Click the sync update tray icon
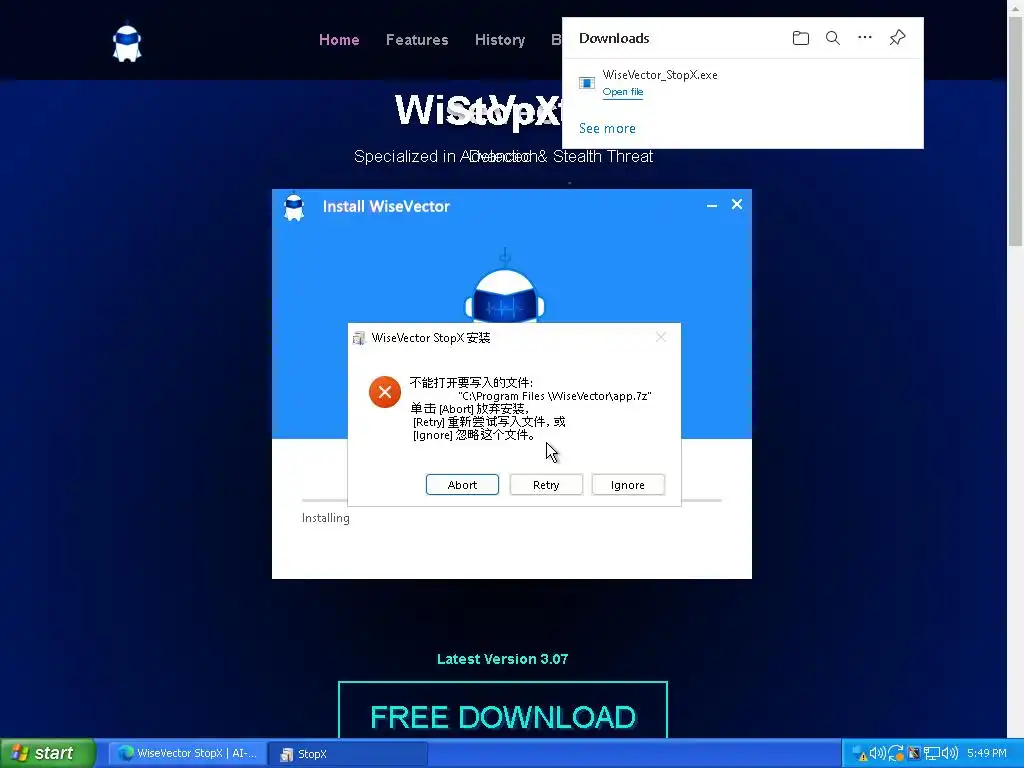 click(x=896, y=753)
